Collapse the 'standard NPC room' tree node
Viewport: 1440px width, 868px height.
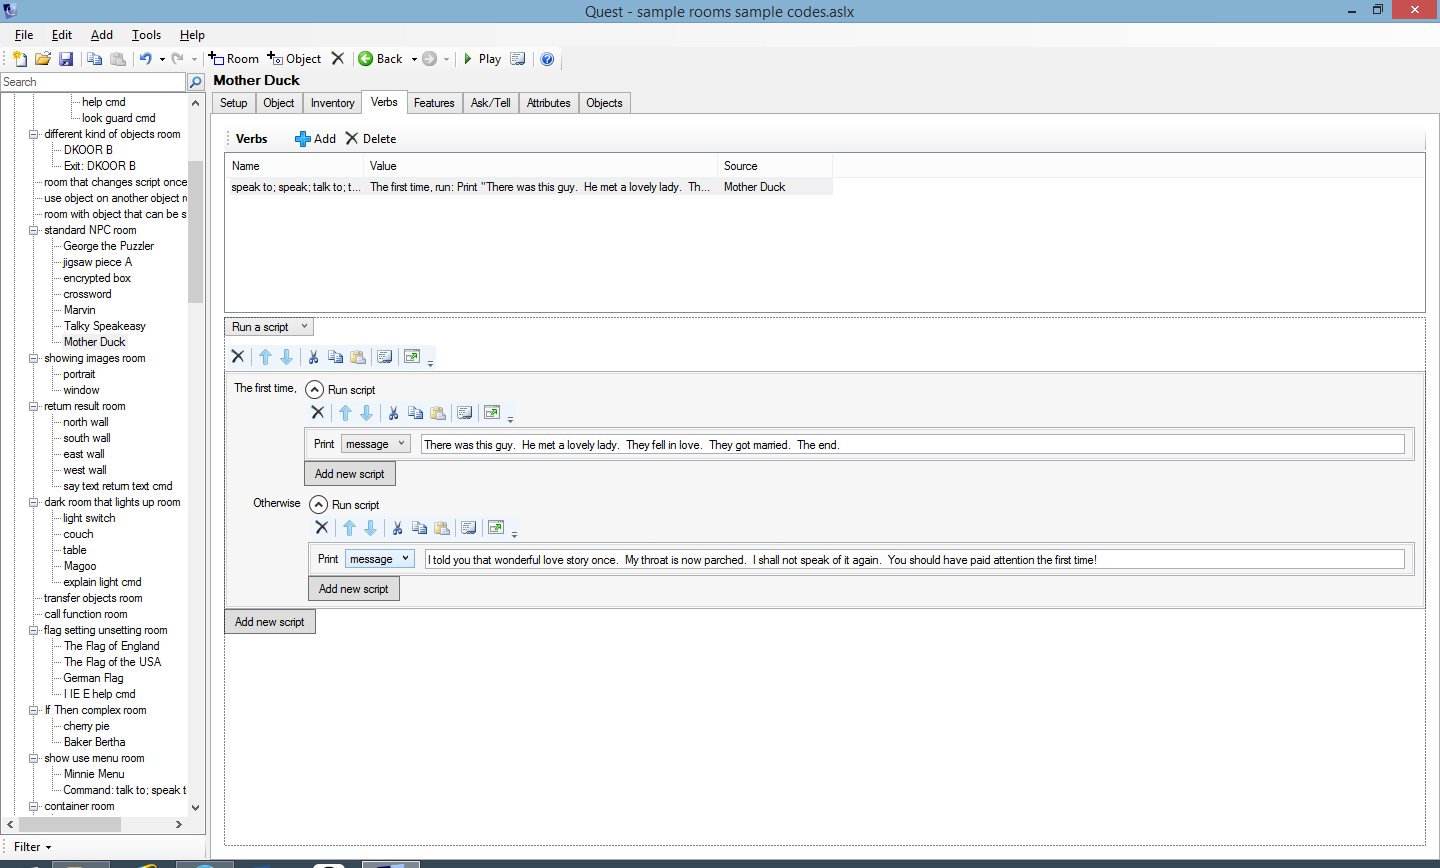34,230
